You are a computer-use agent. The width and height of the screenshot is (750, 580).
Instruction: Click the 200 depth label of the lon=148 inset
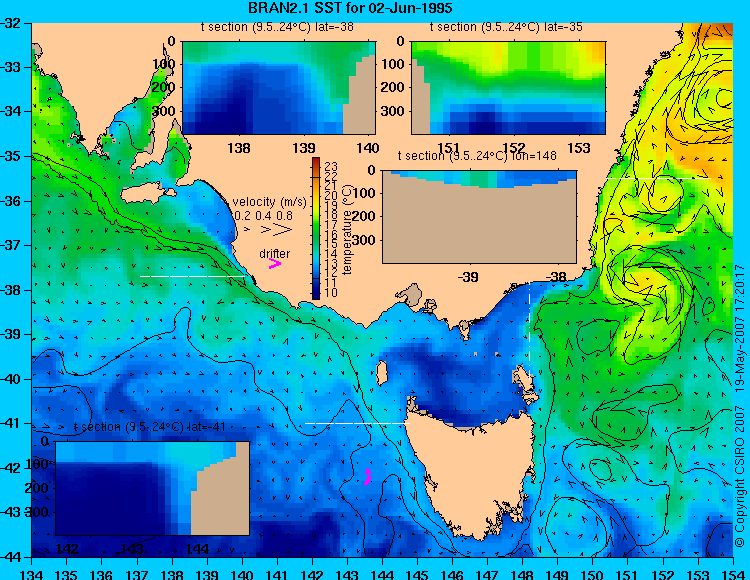pyautogui.click(x=364, y=216)
